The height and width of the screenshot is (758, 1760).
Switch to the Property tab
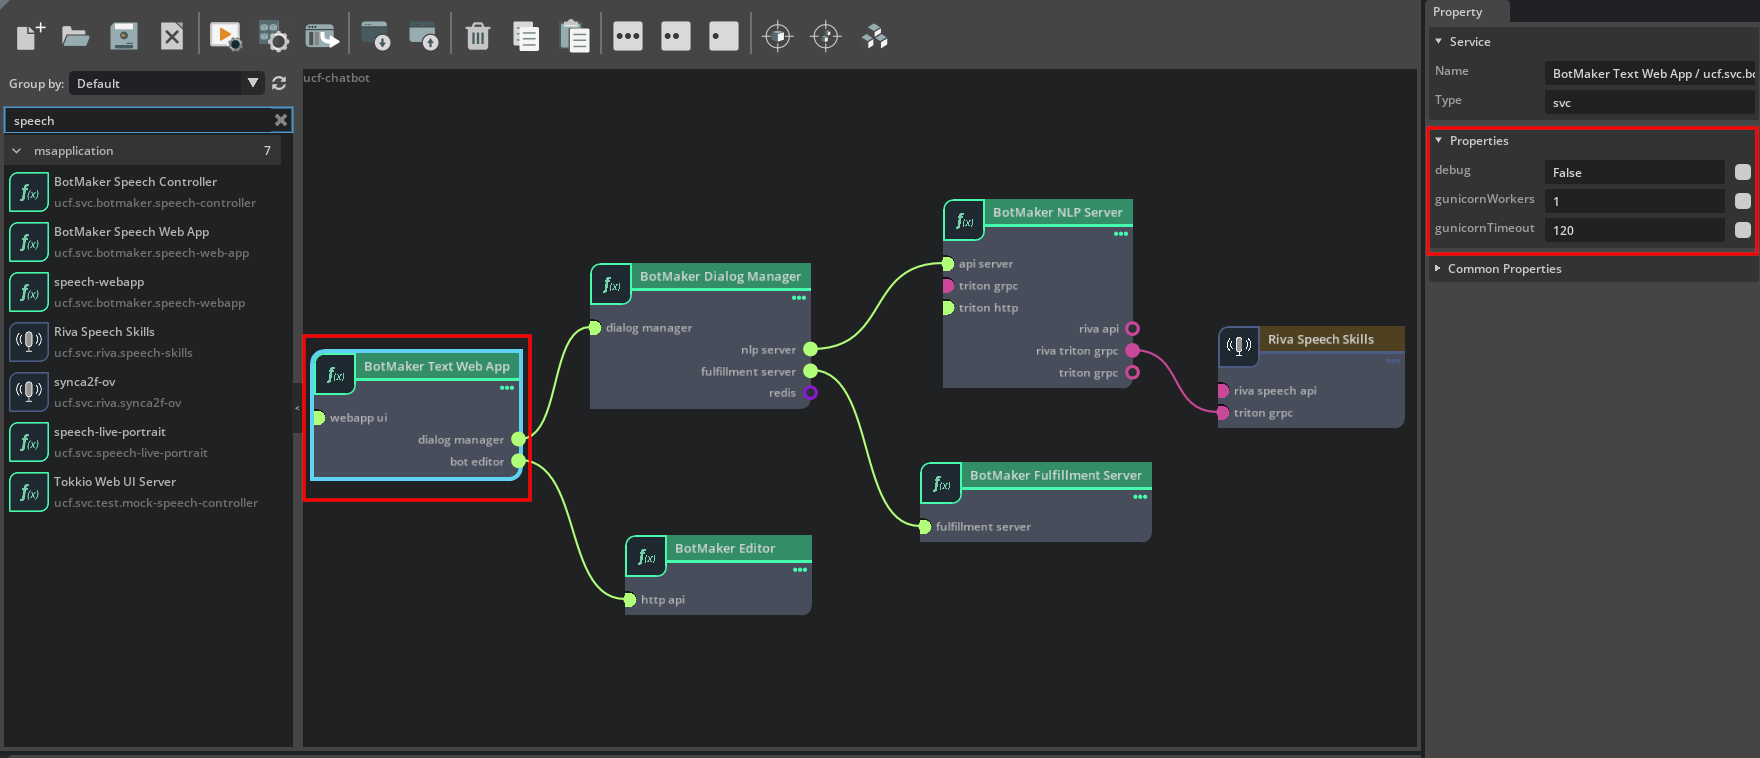(1458, 12)
